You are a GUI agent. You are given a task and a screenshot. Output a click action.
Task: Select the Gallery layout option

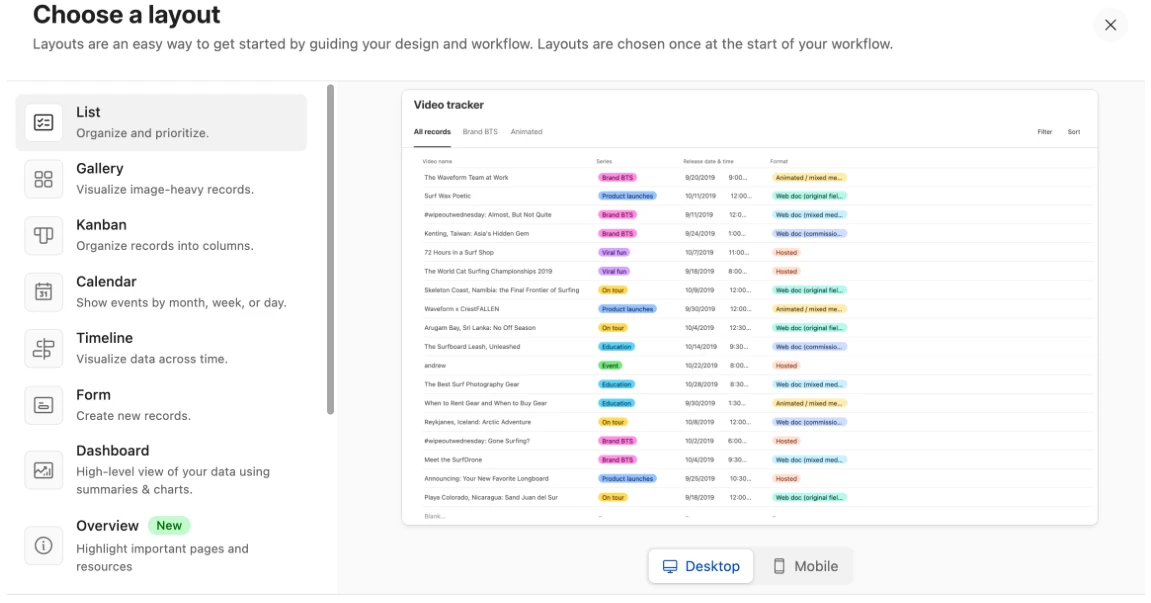161,179
